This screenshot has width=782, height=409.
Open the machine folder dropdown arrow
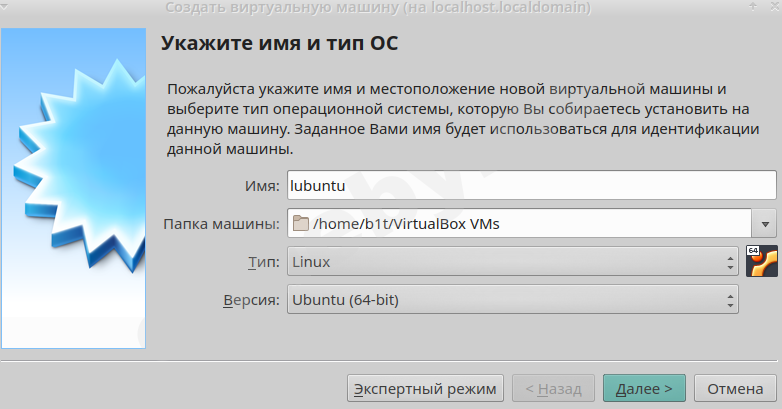point(766,224)
